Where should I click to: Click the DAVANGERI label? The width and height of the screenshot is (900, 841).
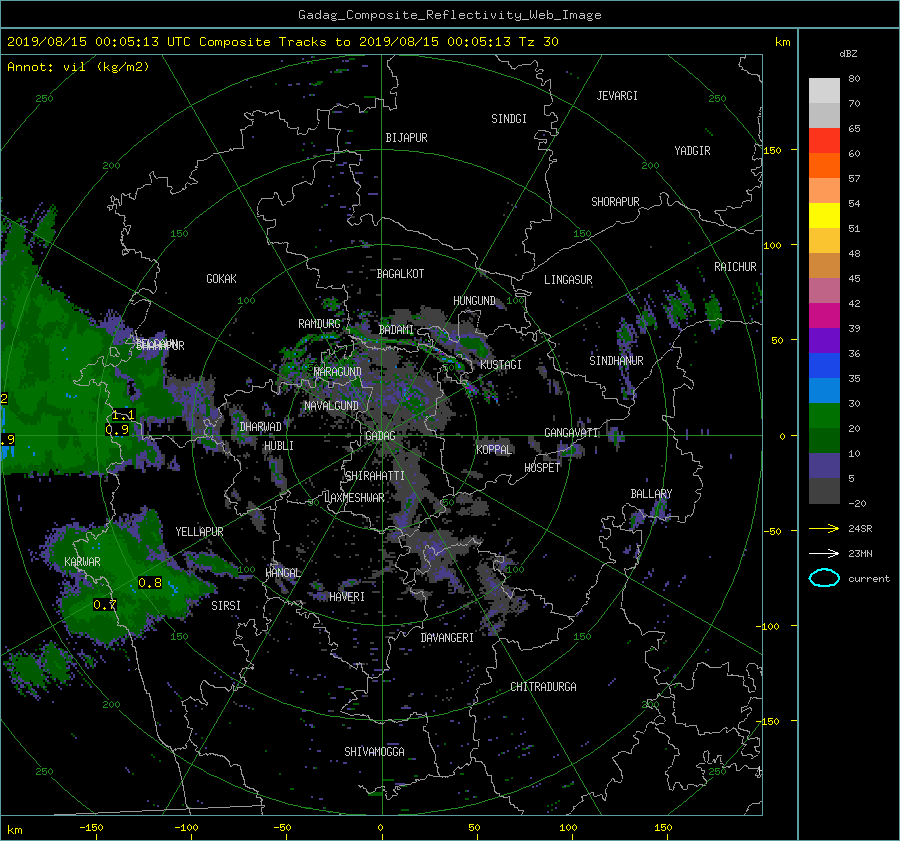point(447,638)
